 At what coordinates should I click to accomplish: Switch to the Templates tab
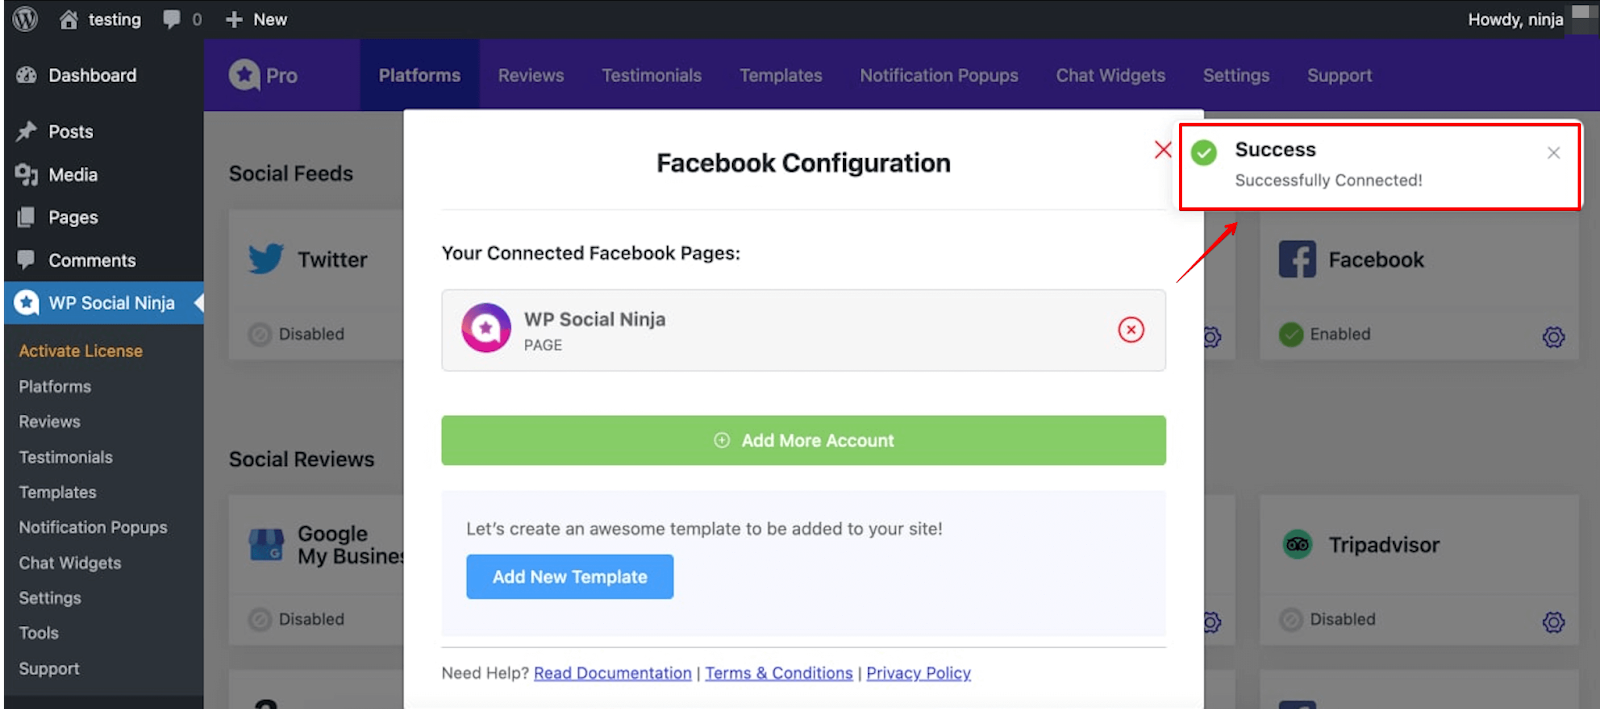point(781,75)
